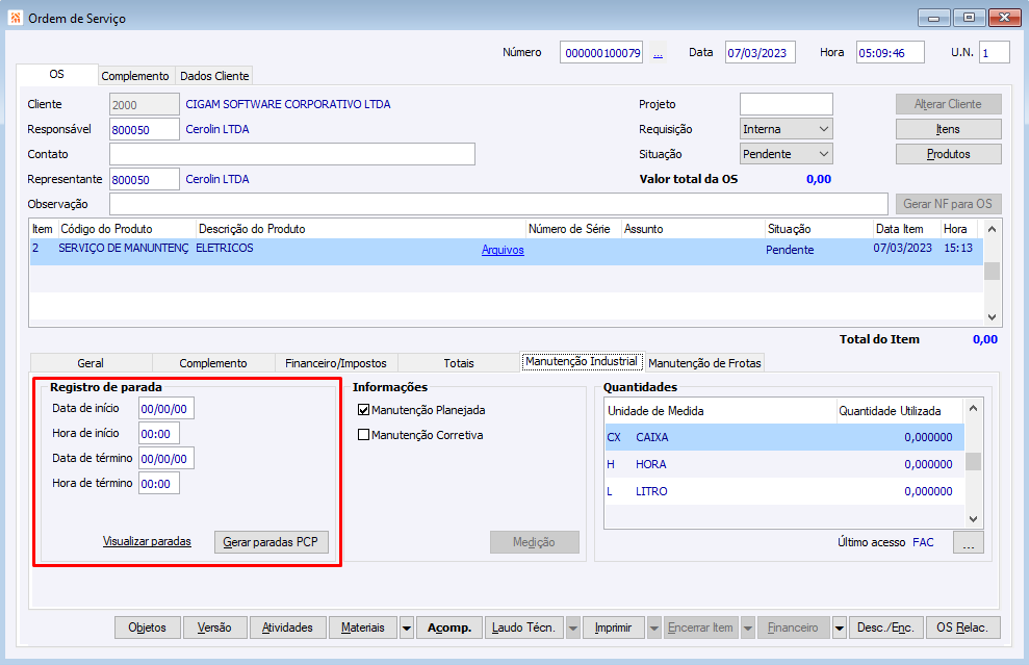
Task: Click the ellipsis button beside Último acesso FAC
Action: [968, 542]
